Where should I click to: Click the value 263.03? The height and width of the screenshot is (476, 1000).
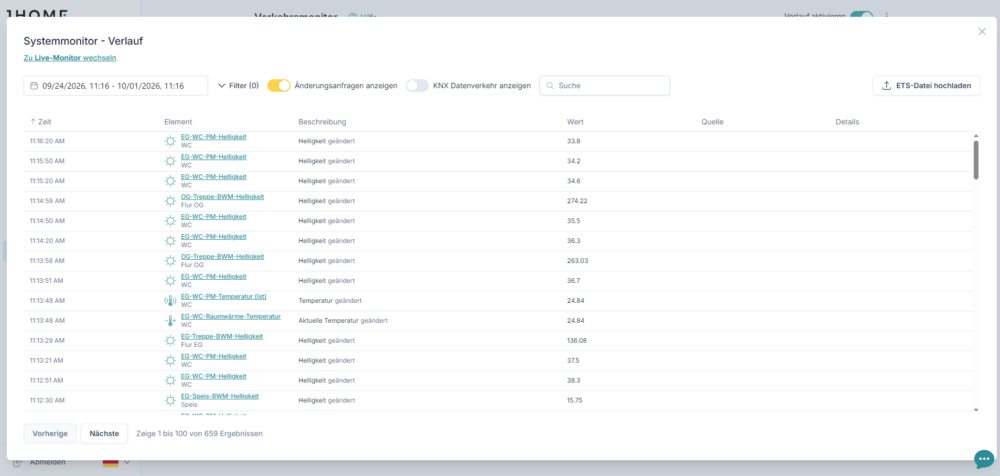pos(577,260)
